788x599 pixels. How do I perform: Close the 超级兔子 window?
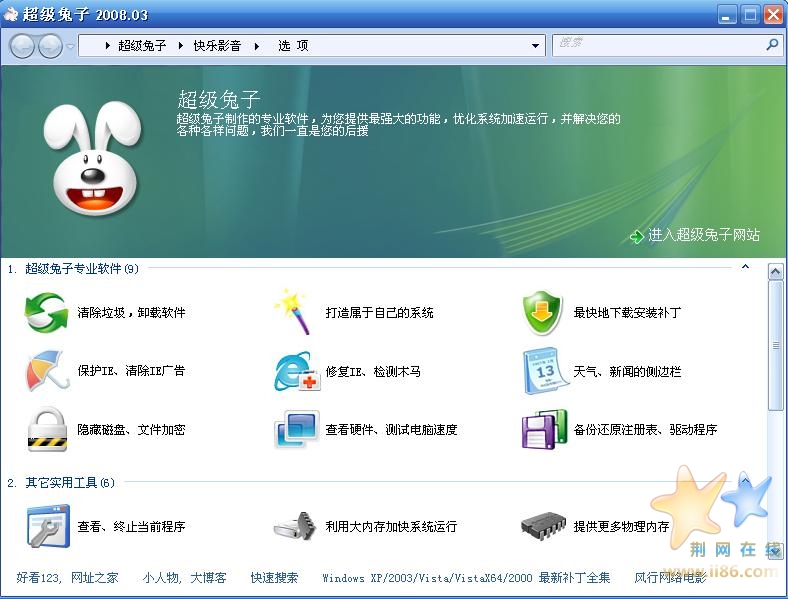pos(773,15)
